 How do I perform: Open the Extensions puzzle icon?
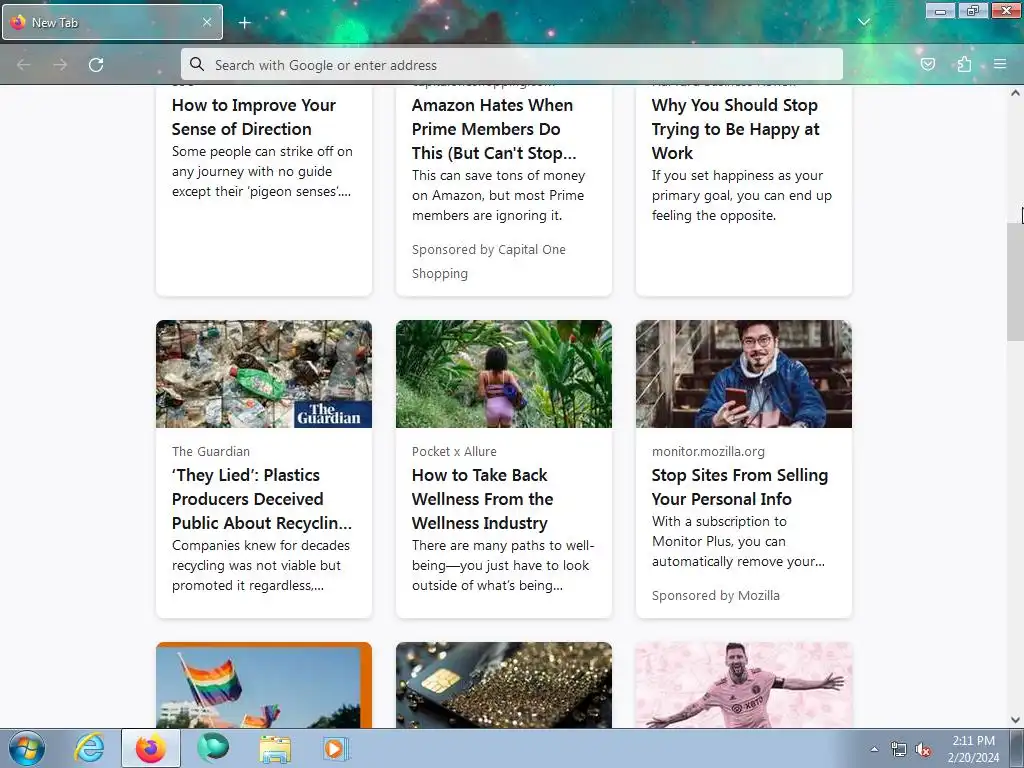click(x=964, y=64)
